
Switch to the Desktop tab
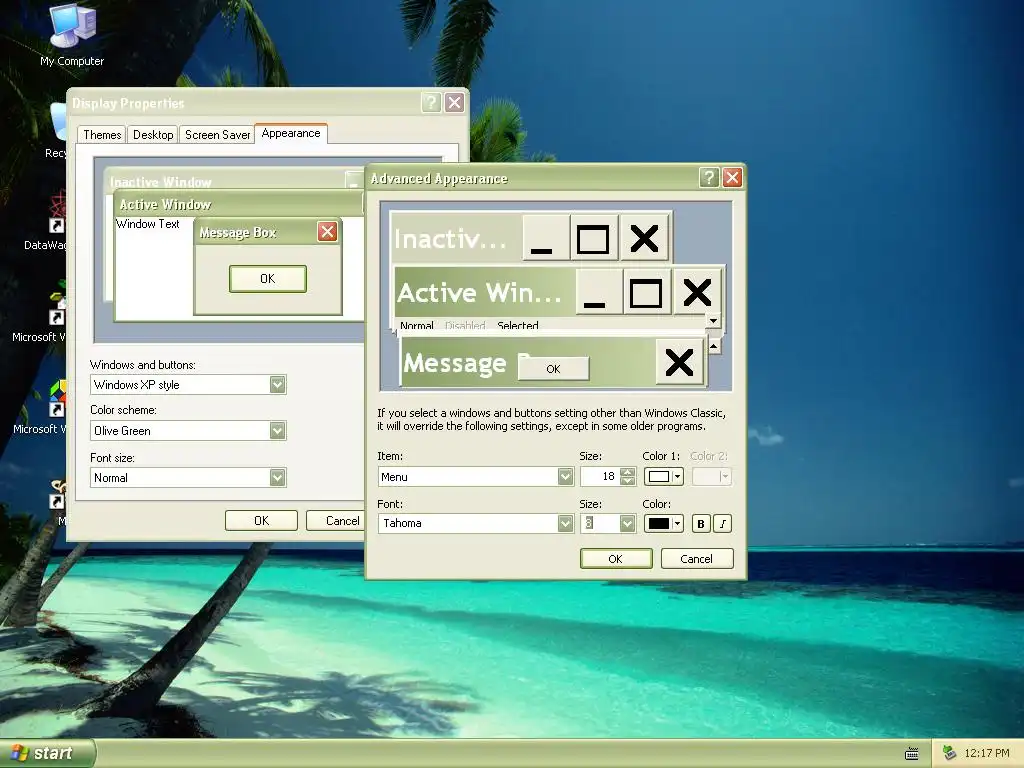click(x=153, y=135)
